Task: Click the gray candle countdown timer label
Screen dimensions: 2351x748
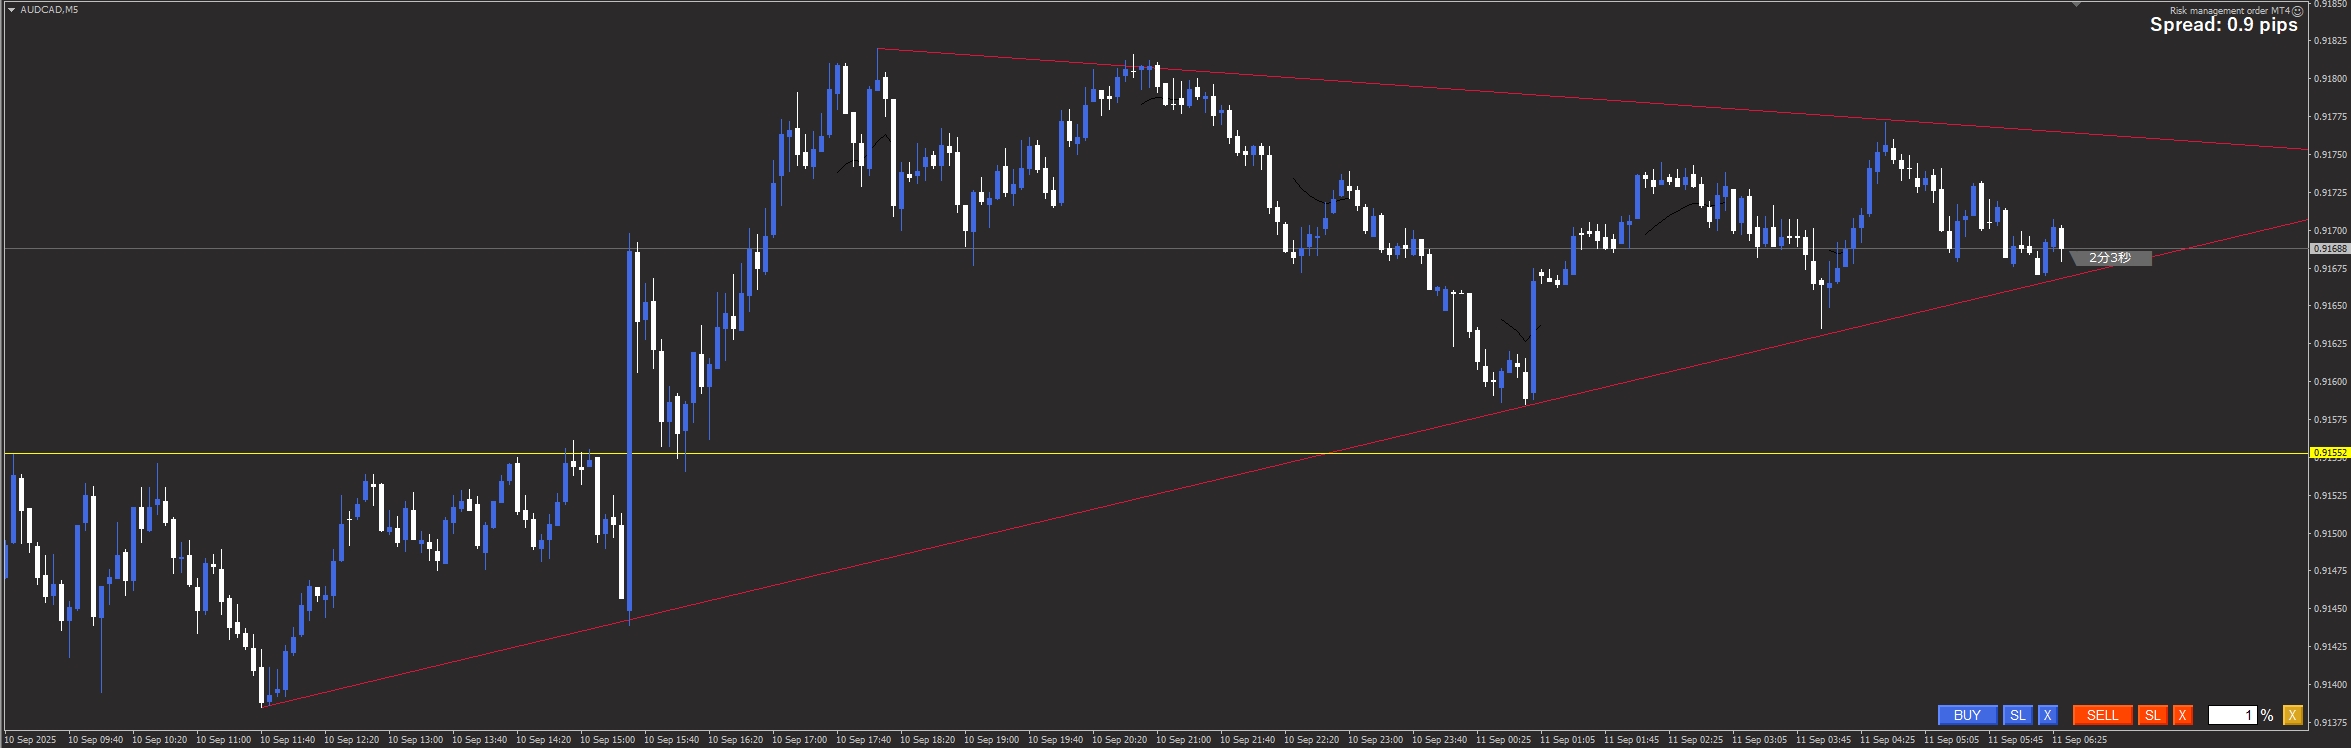Action: click(x=2110, y=258)
